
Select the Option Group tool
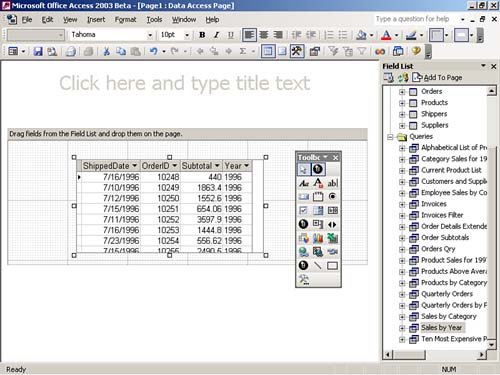[x=318, y=197]
